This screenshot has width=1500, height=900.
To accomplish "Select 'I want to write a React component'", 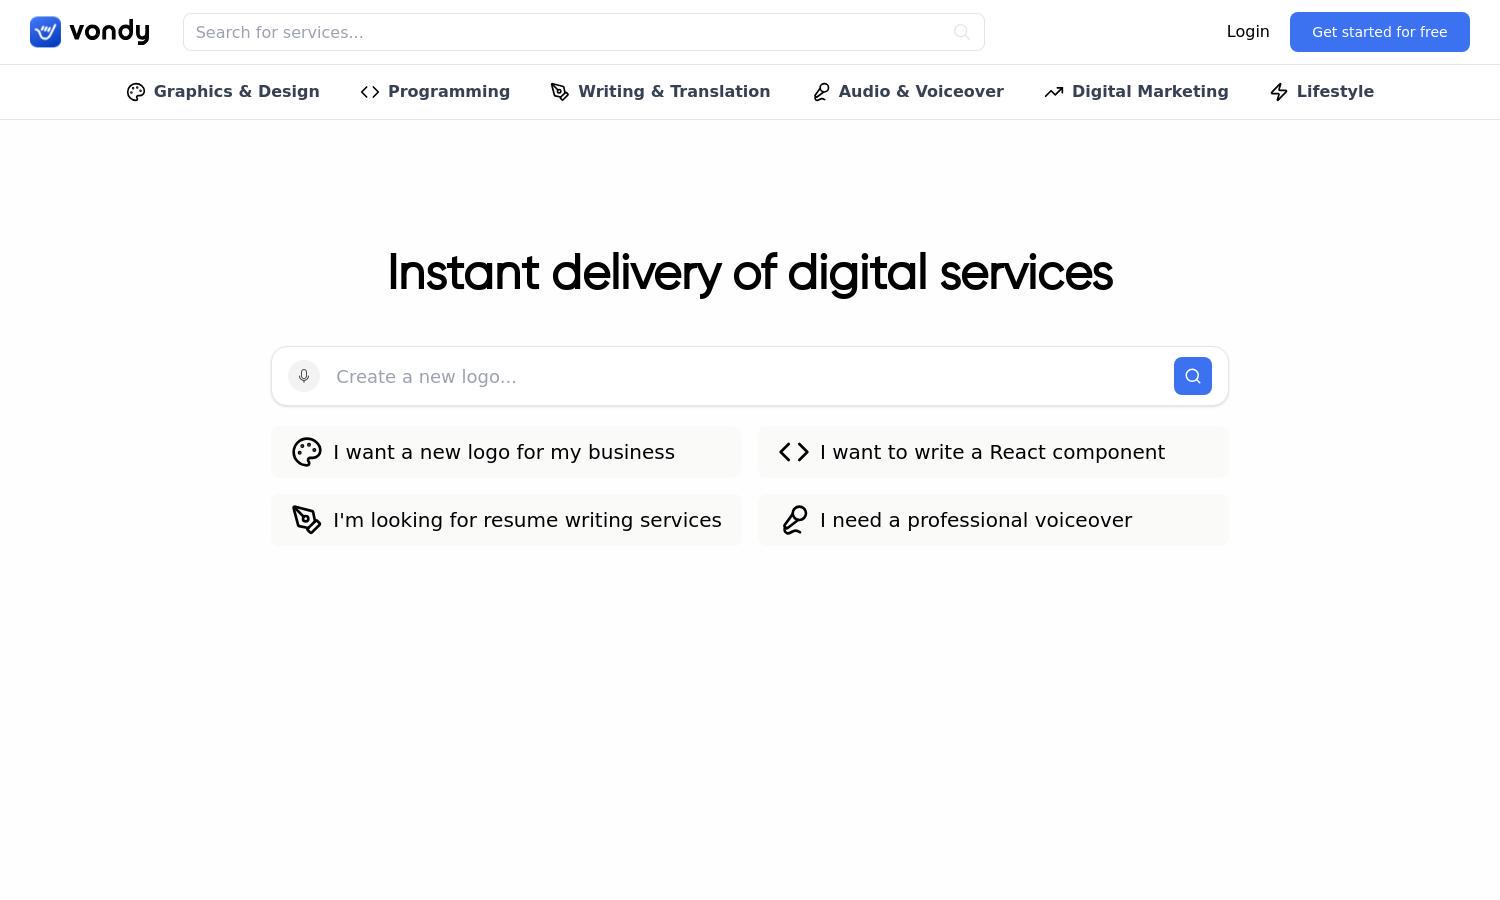I will (993, 452).
